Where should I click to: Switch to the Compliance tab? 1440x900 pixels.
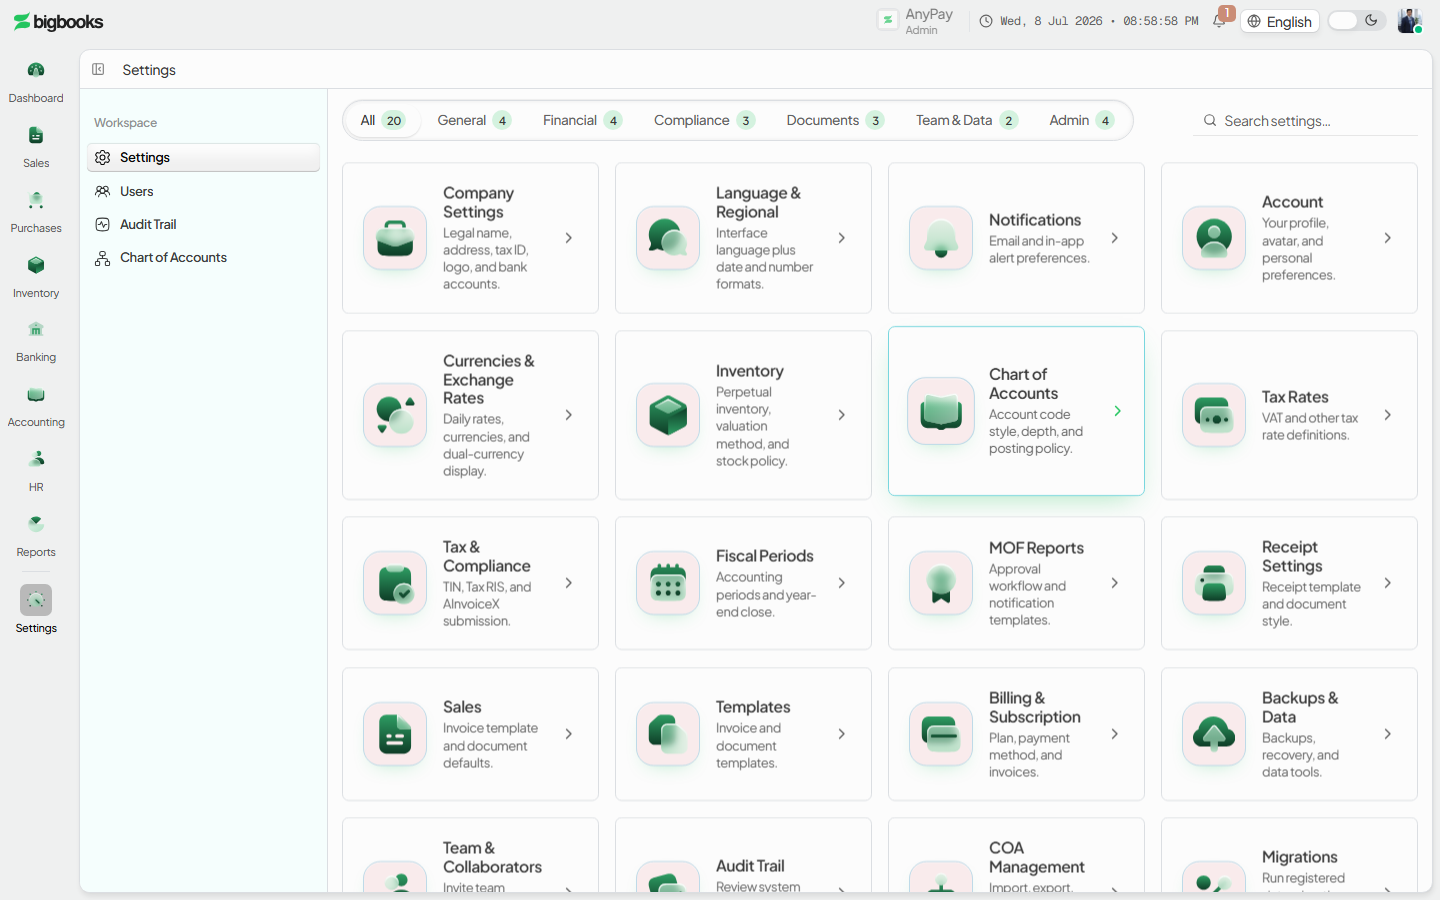pyautogui.click(x=704, y=120)
